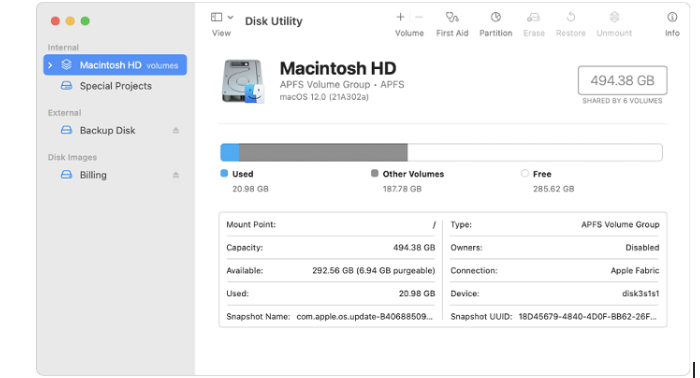Click the Type APFS Volume Group value
The height and width of the screenshot is (378, 700).
[x=620, y=224]
